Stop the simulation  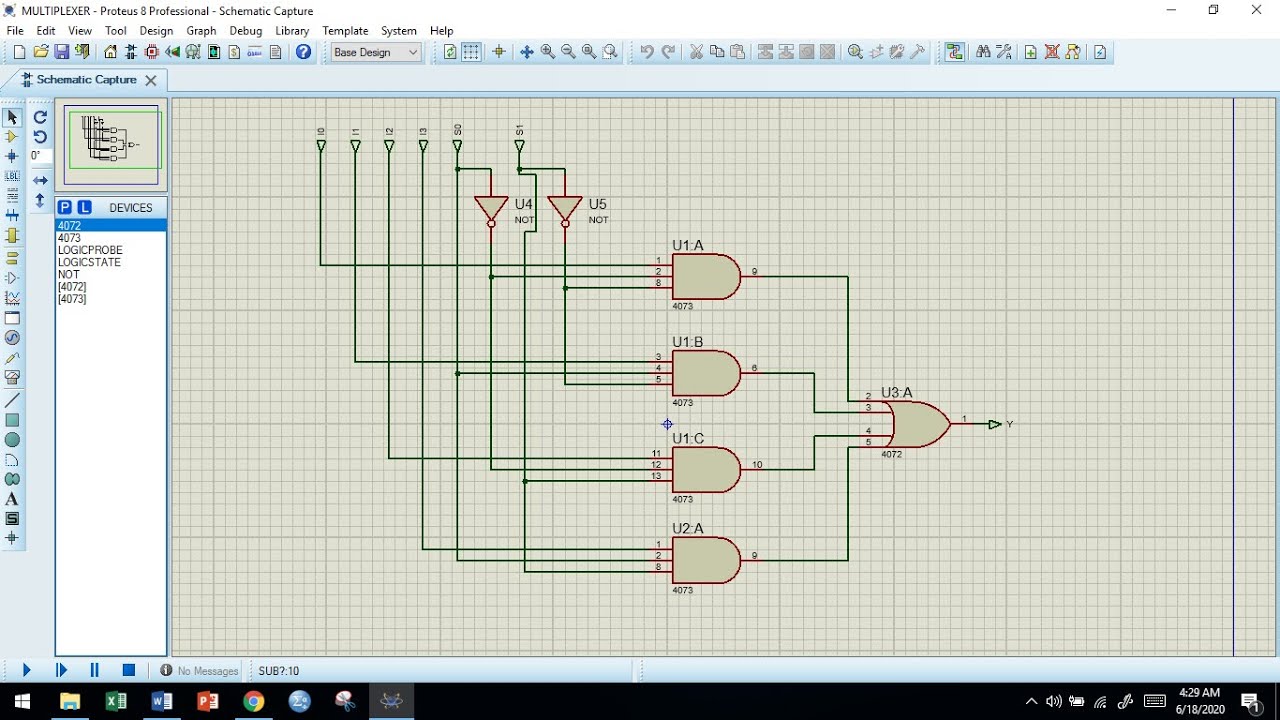[x=129, y=670]
